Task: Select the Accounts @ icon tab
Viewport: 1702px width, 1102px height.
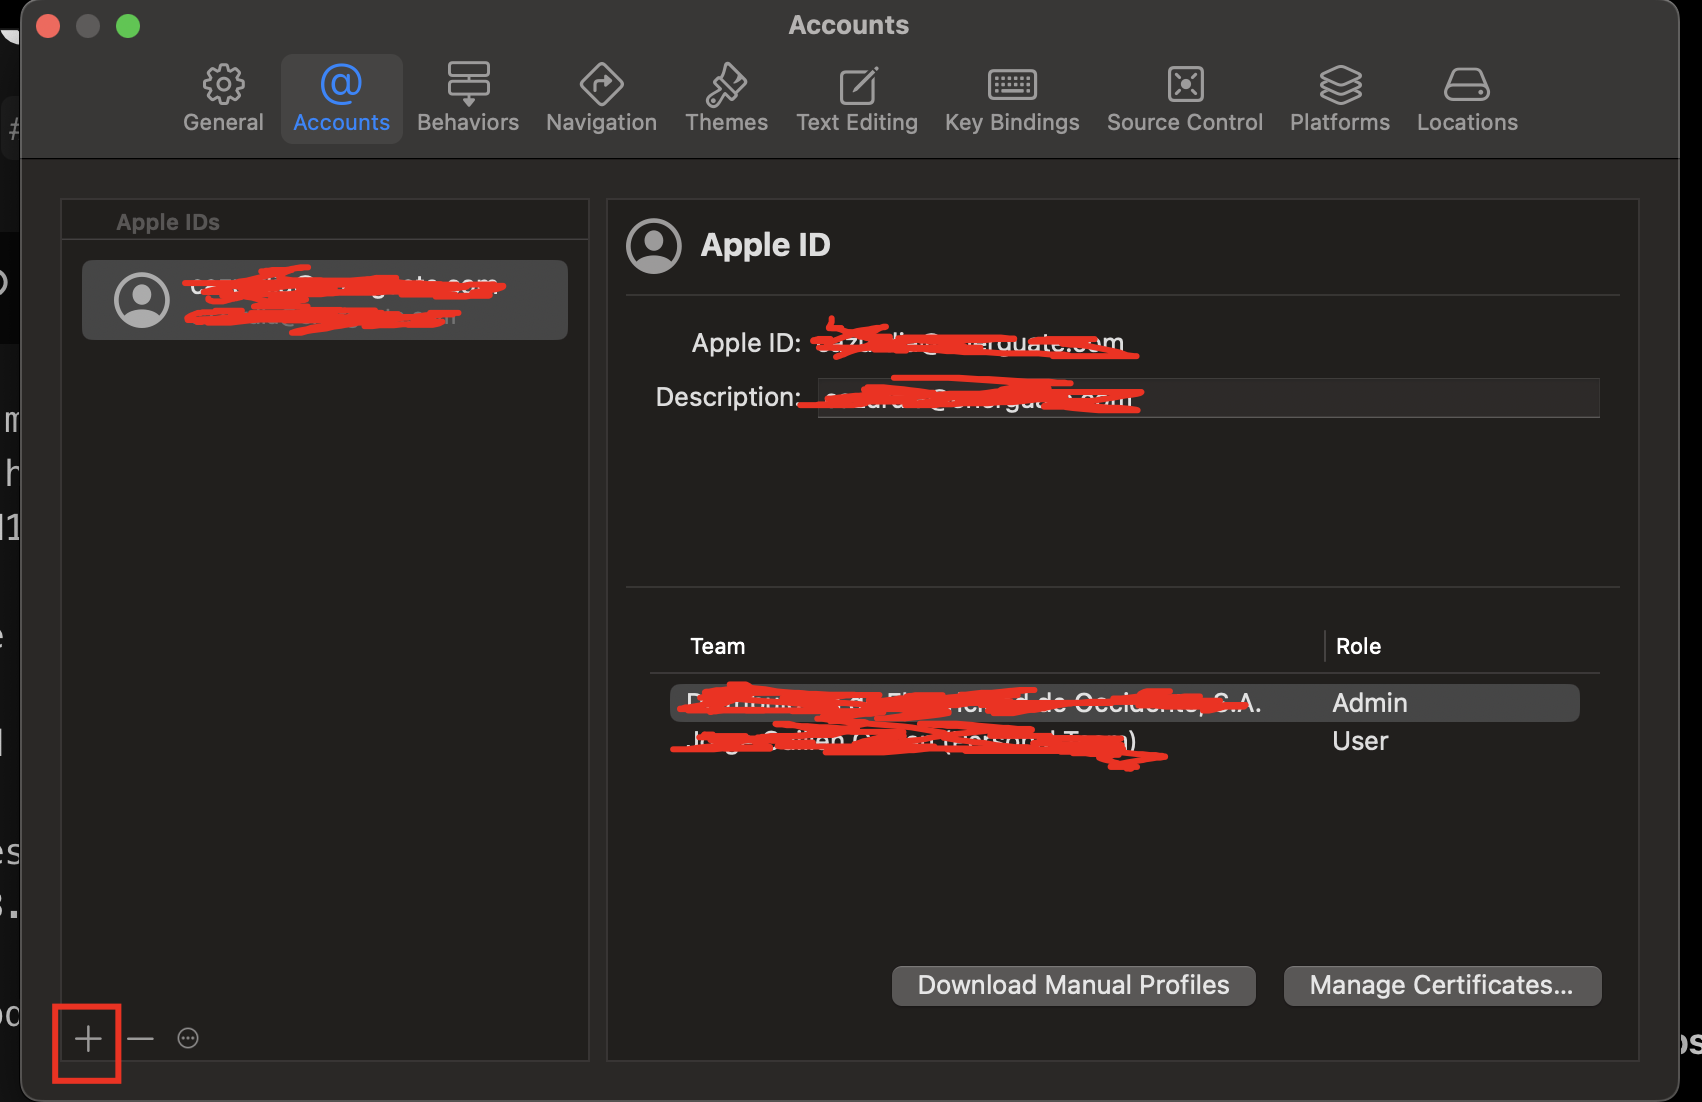Action: pos(341,99)
